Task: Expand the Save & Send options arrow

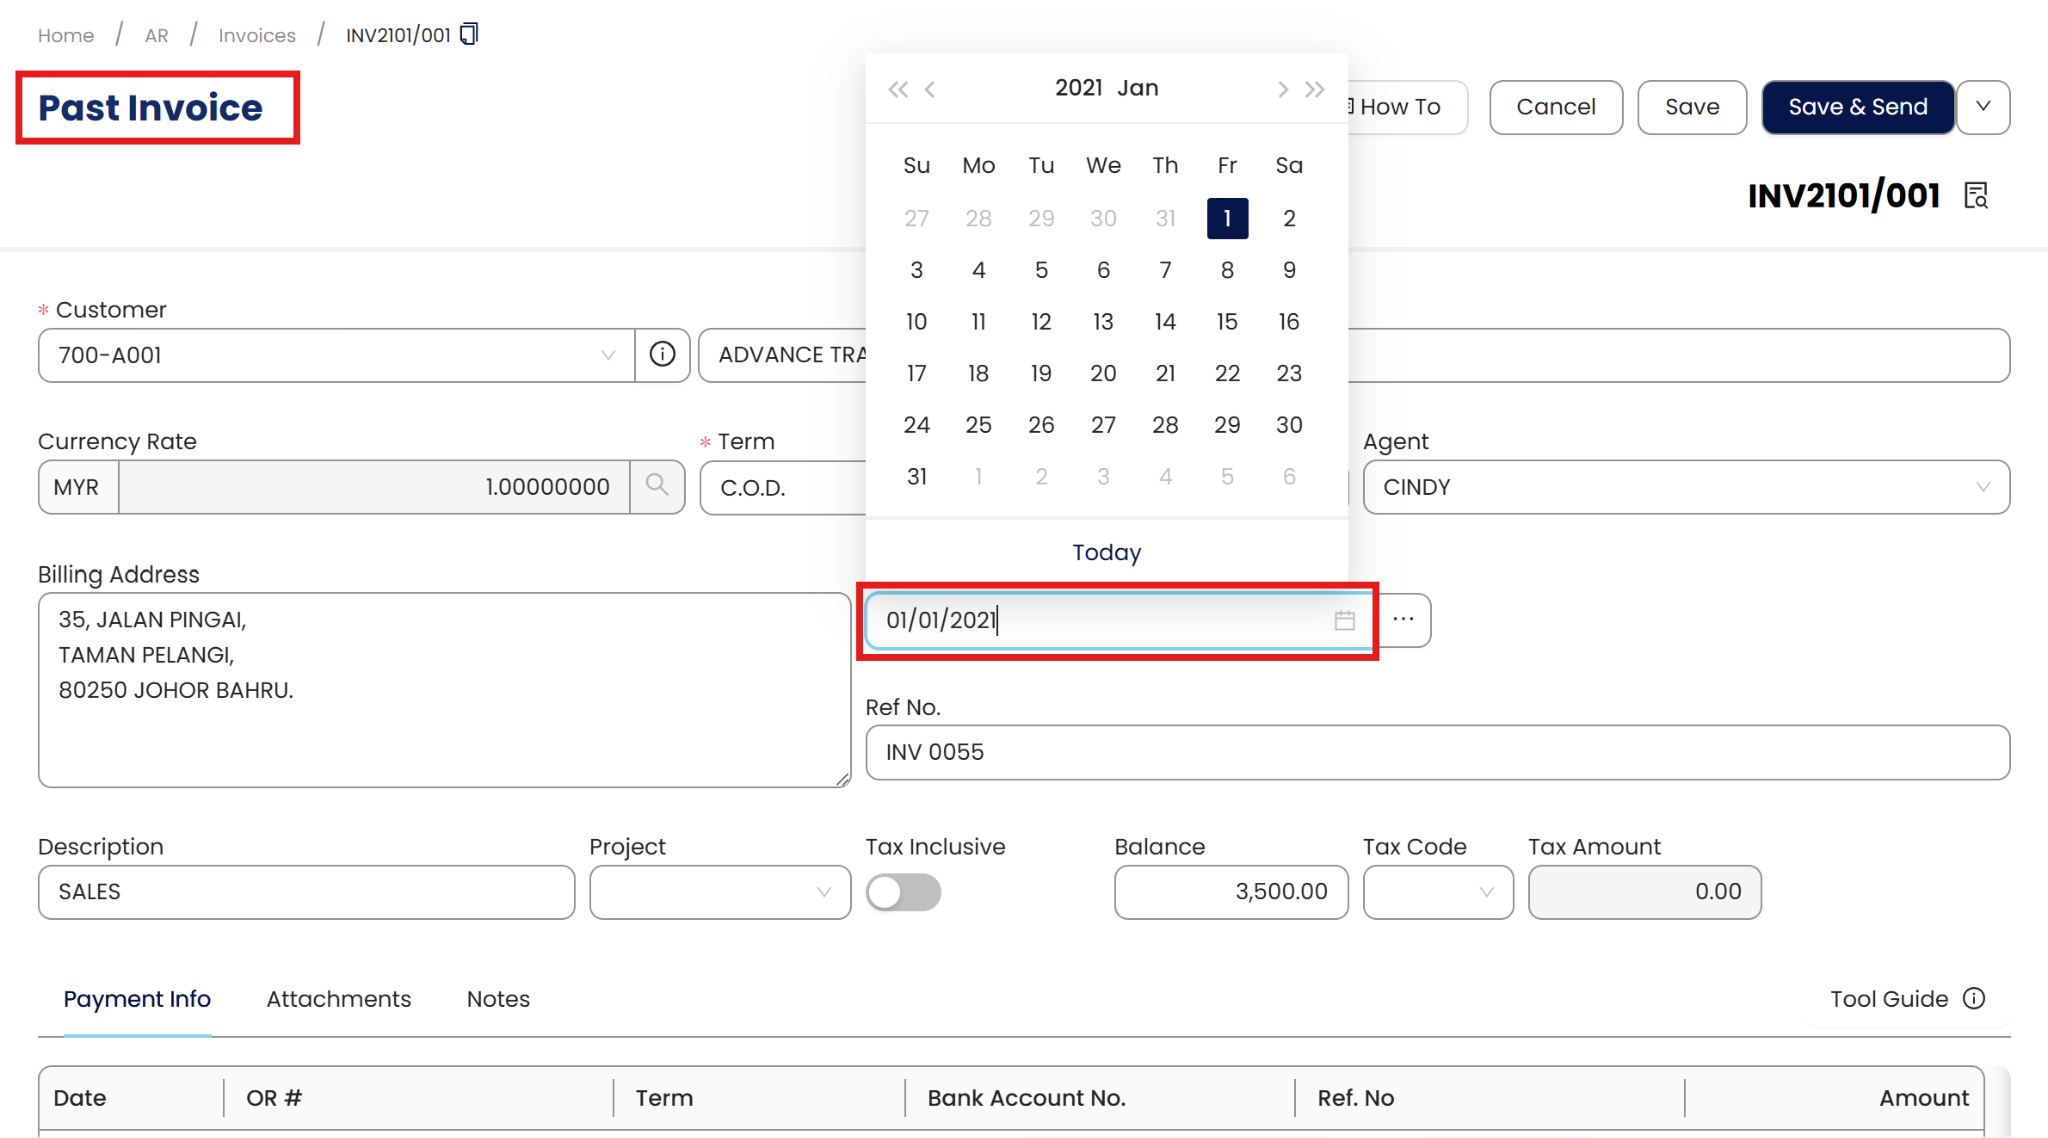Action: tap(1983, 107)
